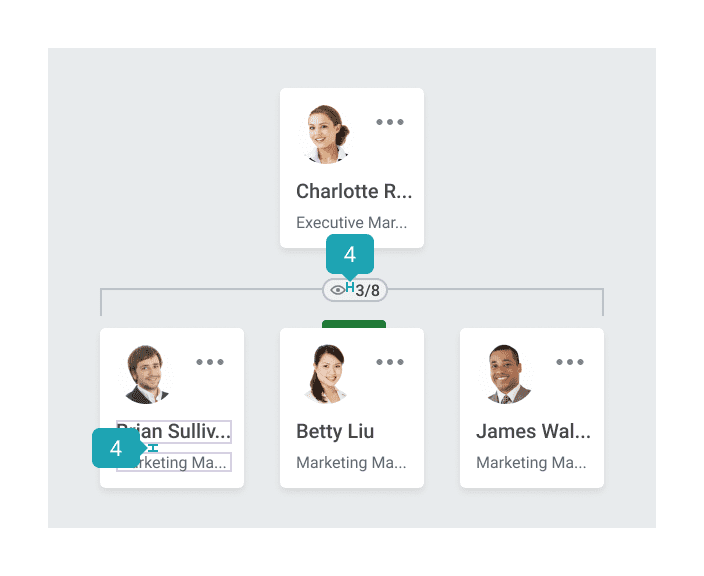This screenshot has height=576, width=704.
Task: Click the teal 4 badge above the 3/8 pill
Action: (349, 253)
